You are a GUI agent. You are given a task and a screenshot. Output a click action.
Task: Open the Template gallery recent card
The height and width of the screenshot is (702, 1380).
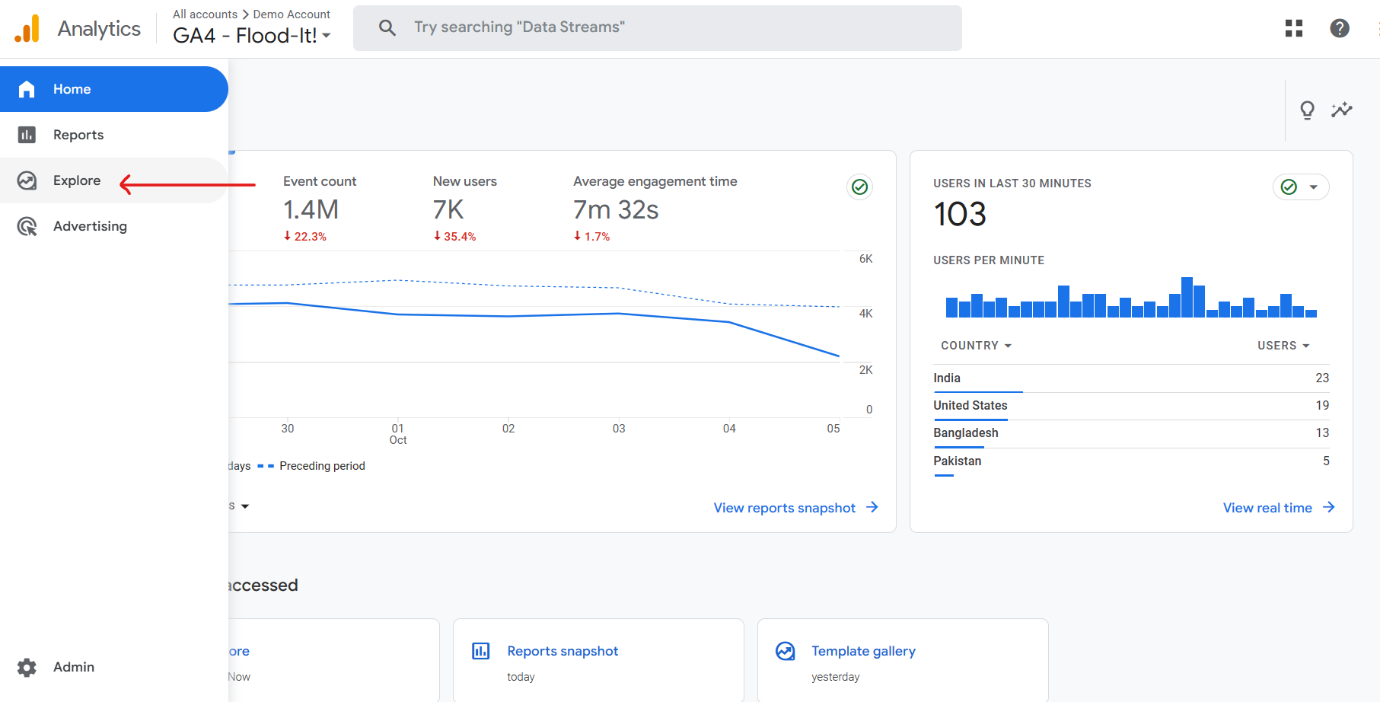[x=903, y=660]
